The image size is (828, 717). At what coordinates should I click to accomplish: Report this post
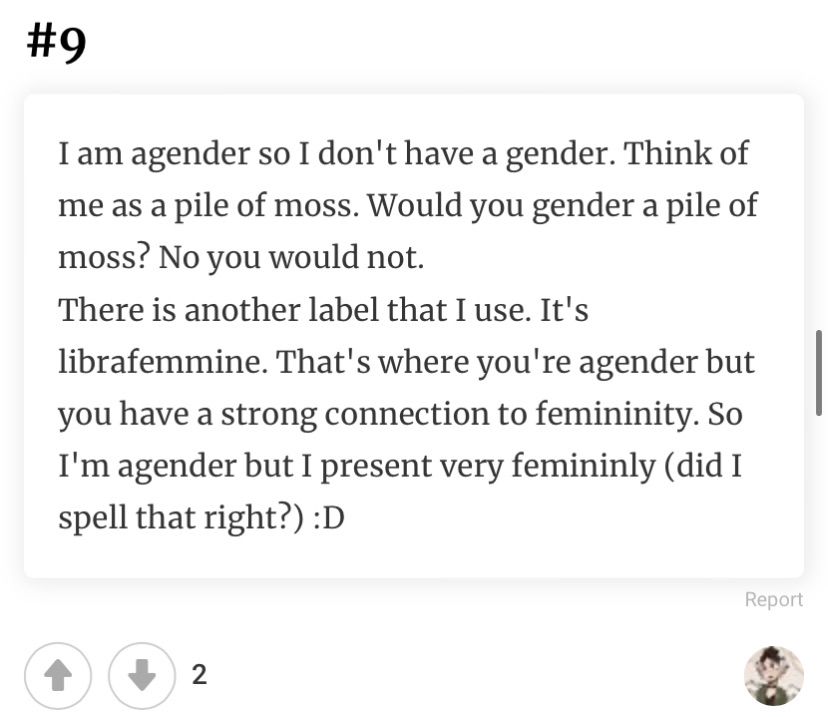pos(773,600)
